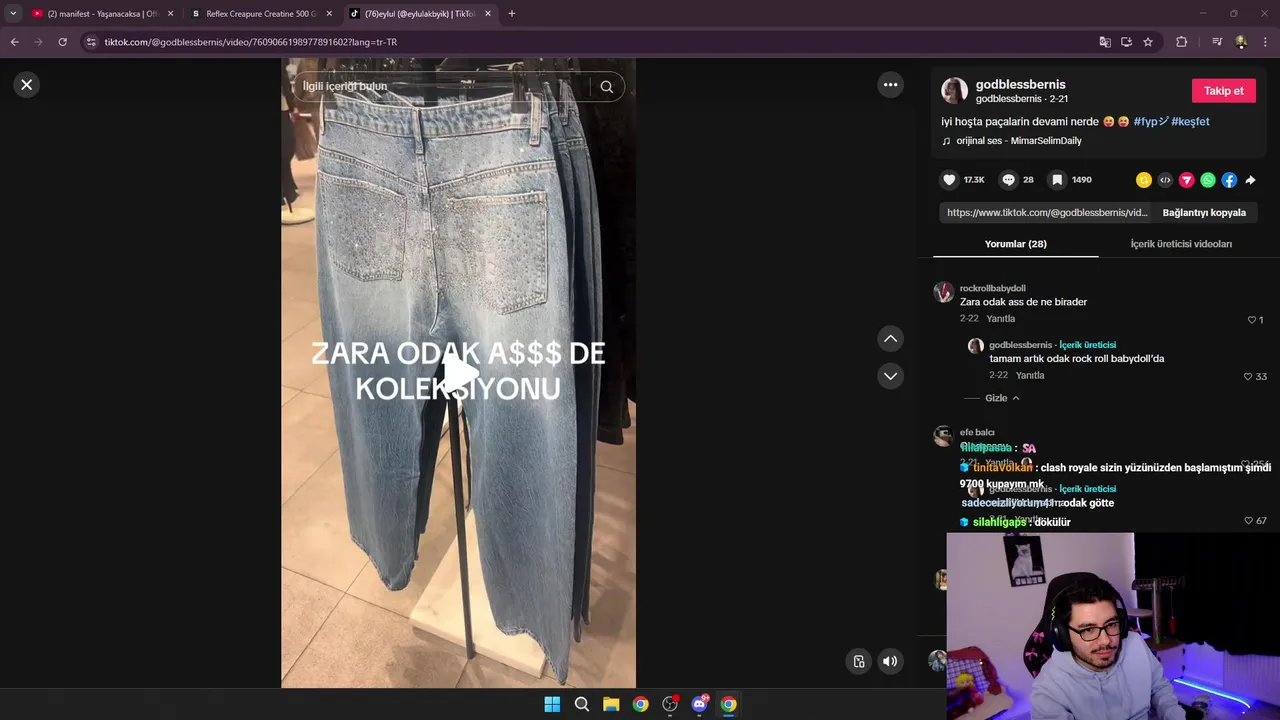The width and height of the screenshot is (1280, 720).
Task: Open the godblessbernis username link
Action: [x=1020, y=85]
